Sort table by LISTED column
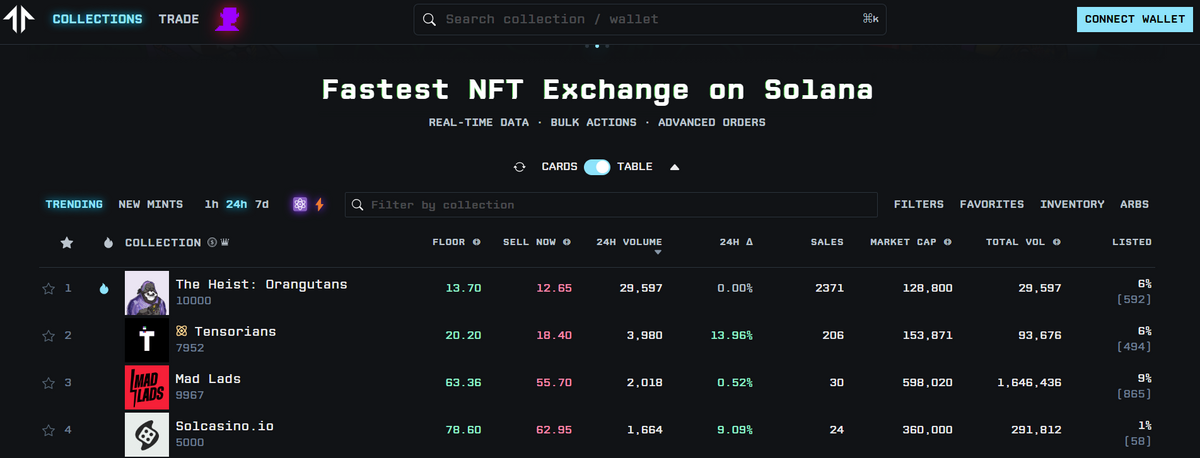 [1132, 242]
